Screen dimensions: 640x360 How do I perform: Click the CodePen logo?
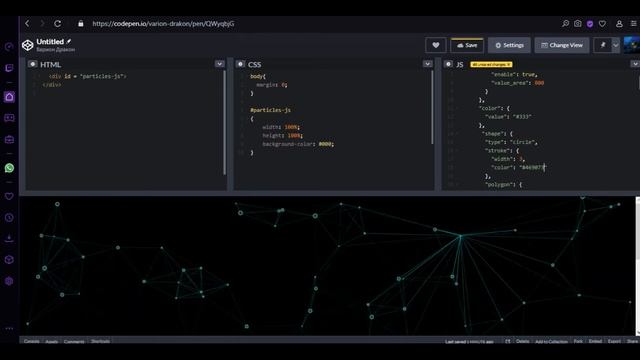[x=28, y=45]
